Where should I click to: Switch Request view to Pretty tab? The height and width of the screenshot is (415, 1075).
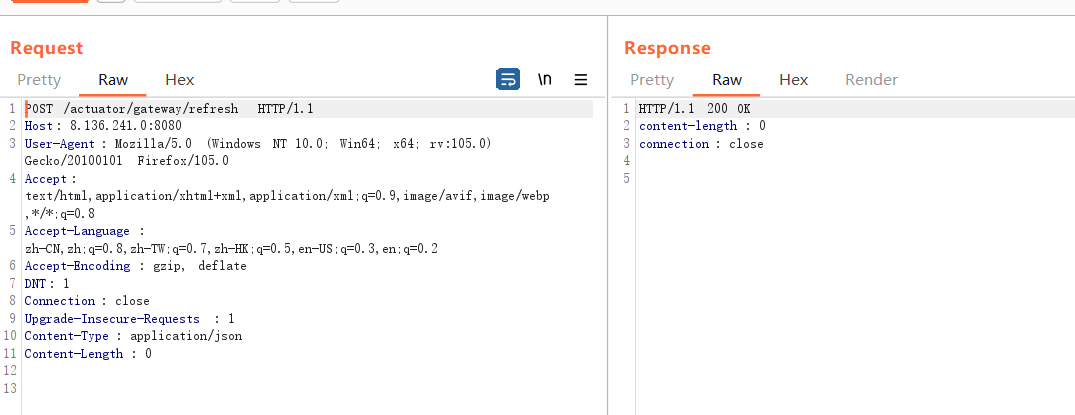39,80
